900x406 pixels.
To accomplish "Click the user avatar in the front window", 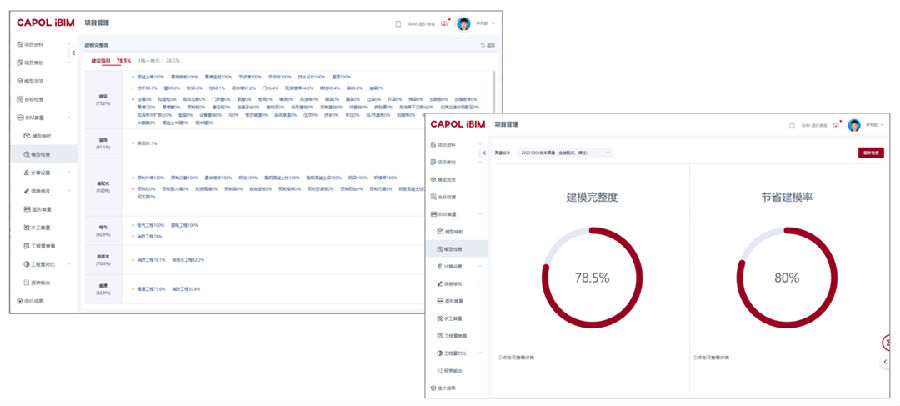I will click(x=854, y=126).
